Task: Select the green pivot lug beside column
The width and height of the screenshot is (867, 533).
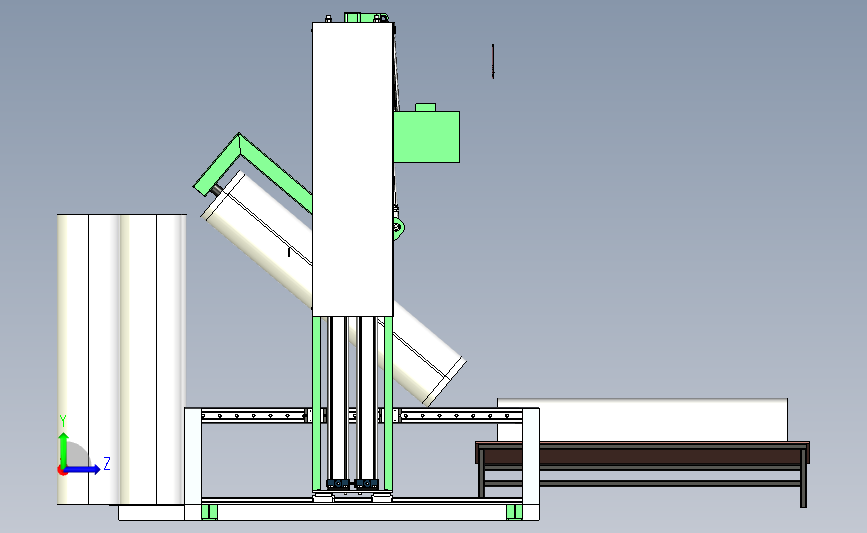Action: point(398,227)
